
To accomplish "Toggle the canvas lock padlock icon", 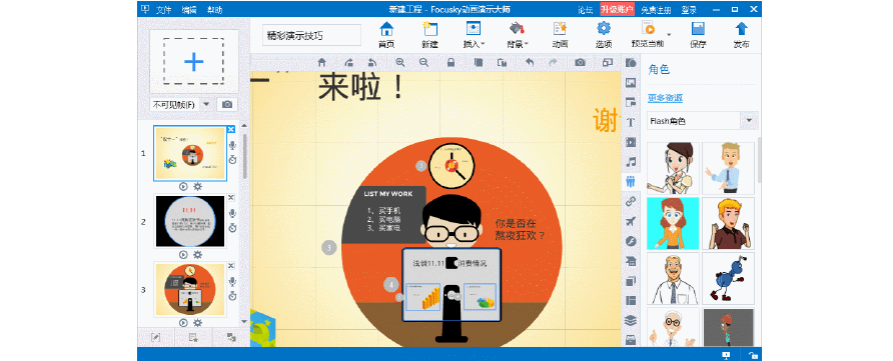I will click(x=450, y=63).
